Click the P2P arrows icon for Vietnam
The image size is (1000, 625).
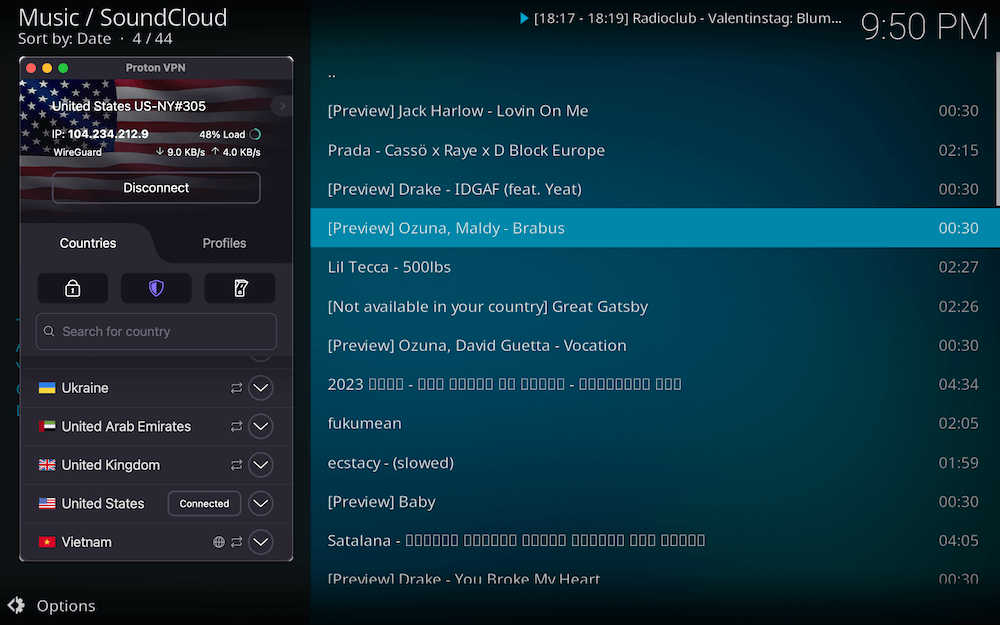(237, 542)
